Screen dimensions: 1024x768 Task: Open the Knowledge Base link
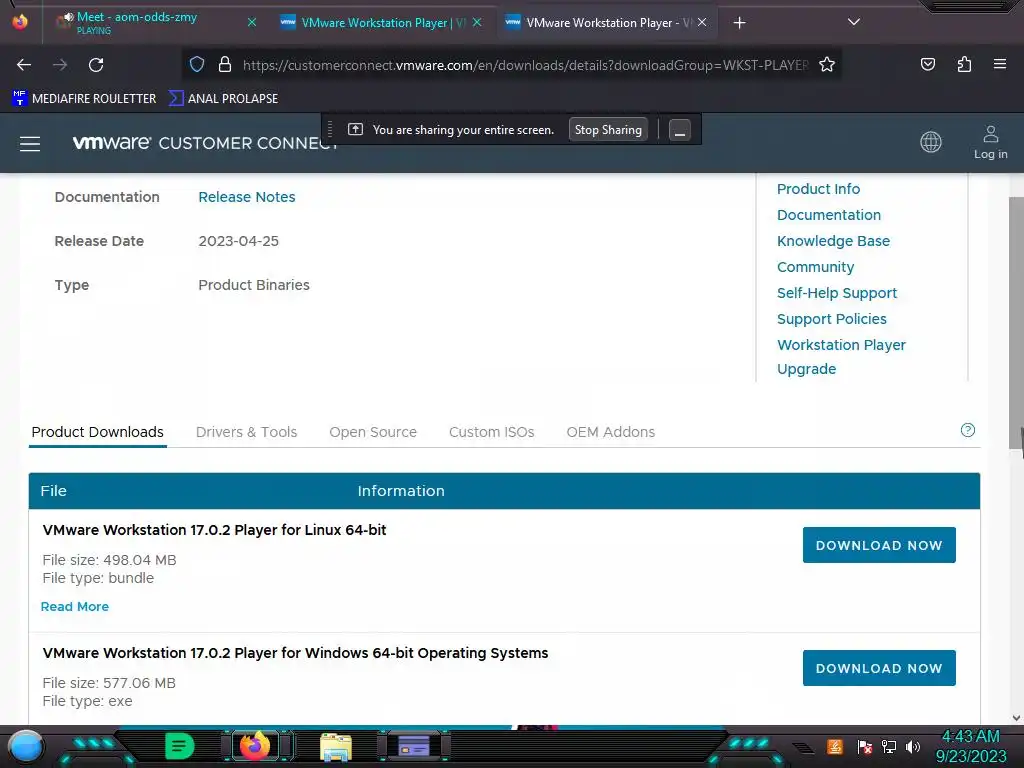click(833, 241)
